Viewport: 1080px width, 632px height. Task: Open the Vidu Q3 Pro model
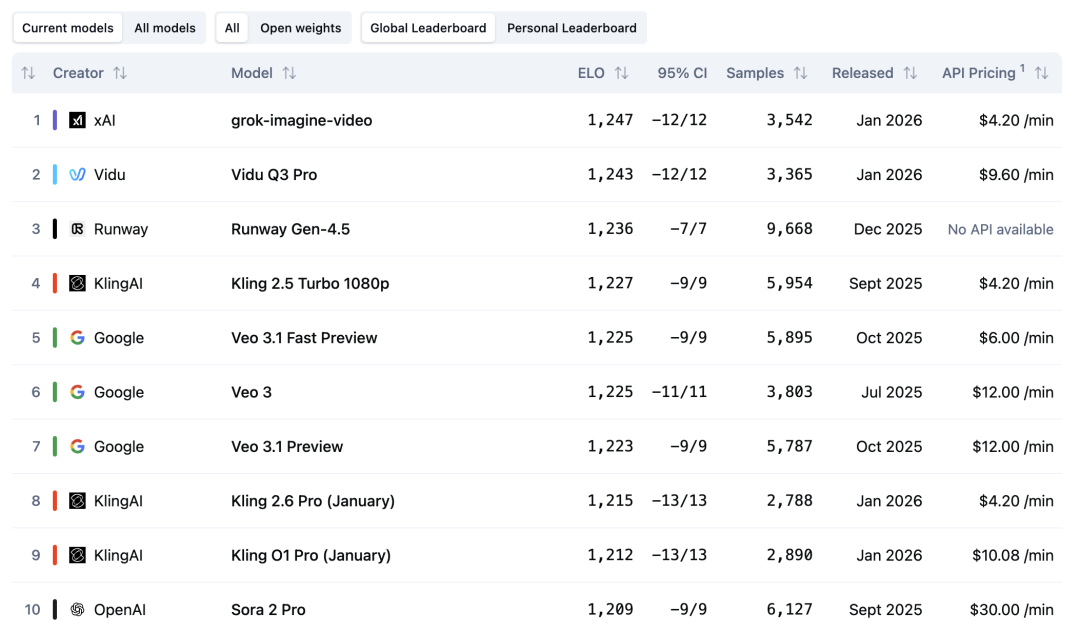coord(274,175)
